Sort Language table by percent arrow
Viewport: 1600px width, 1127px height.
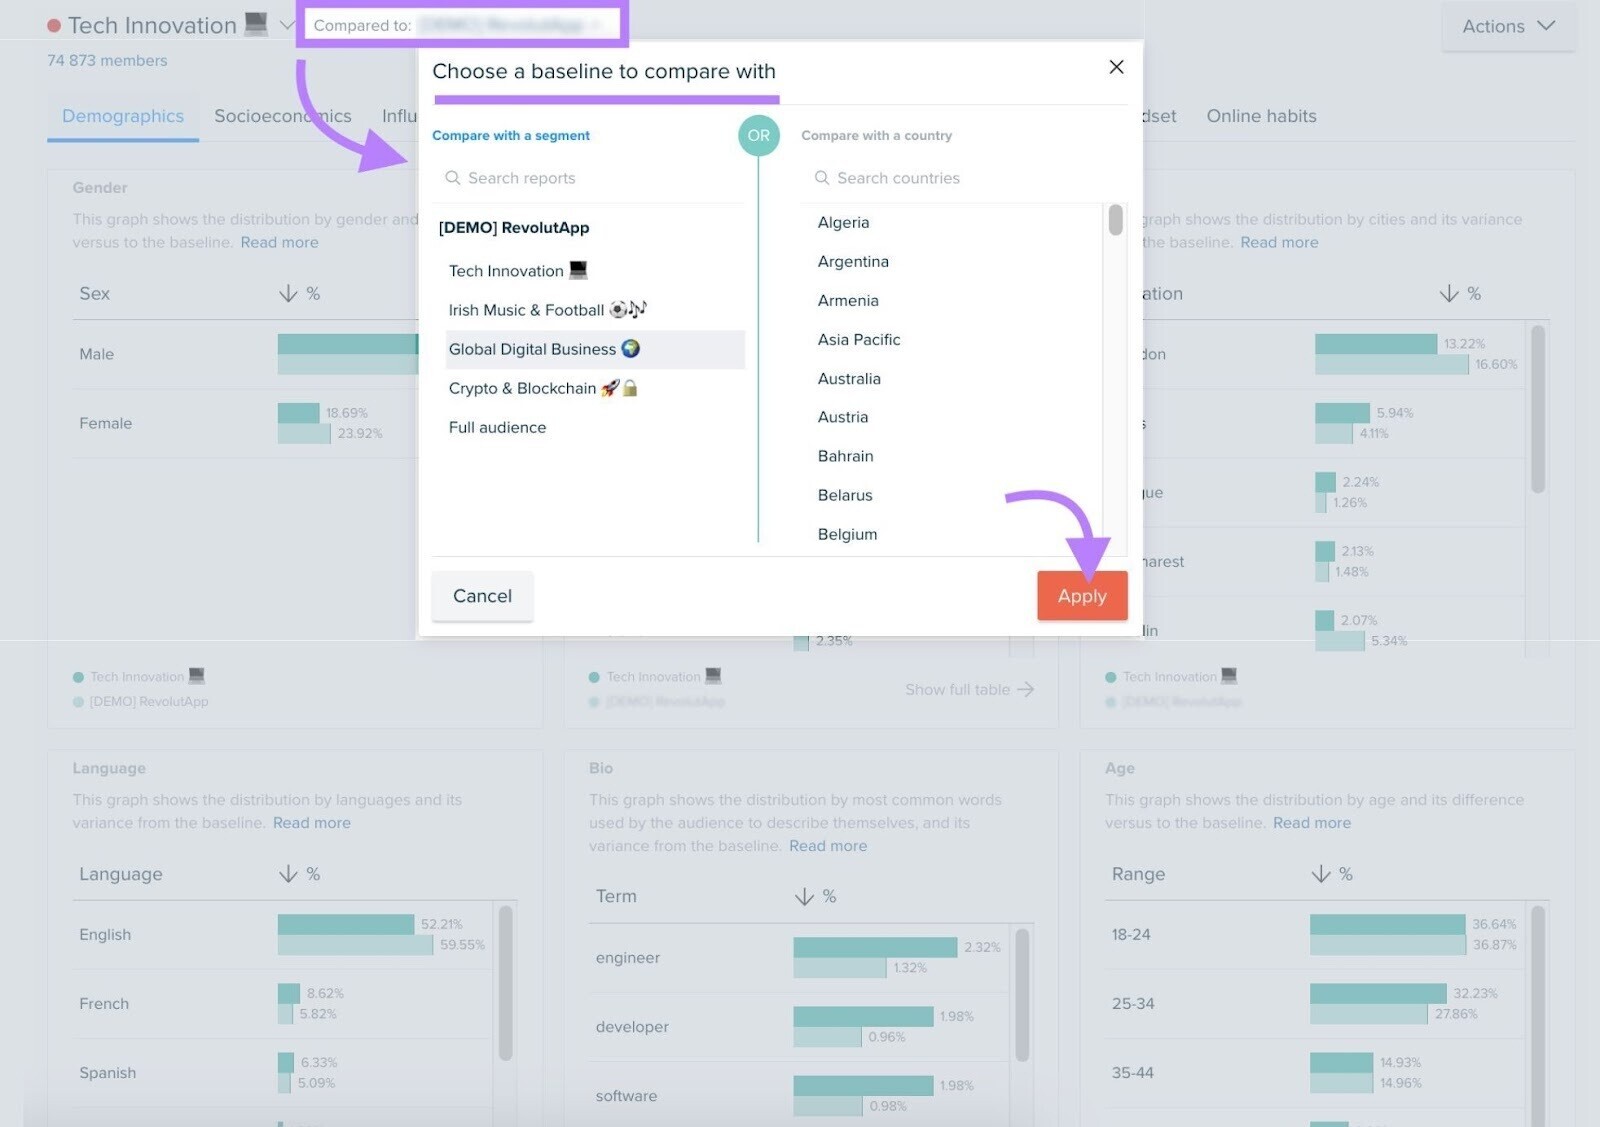(x=288, y=874)
